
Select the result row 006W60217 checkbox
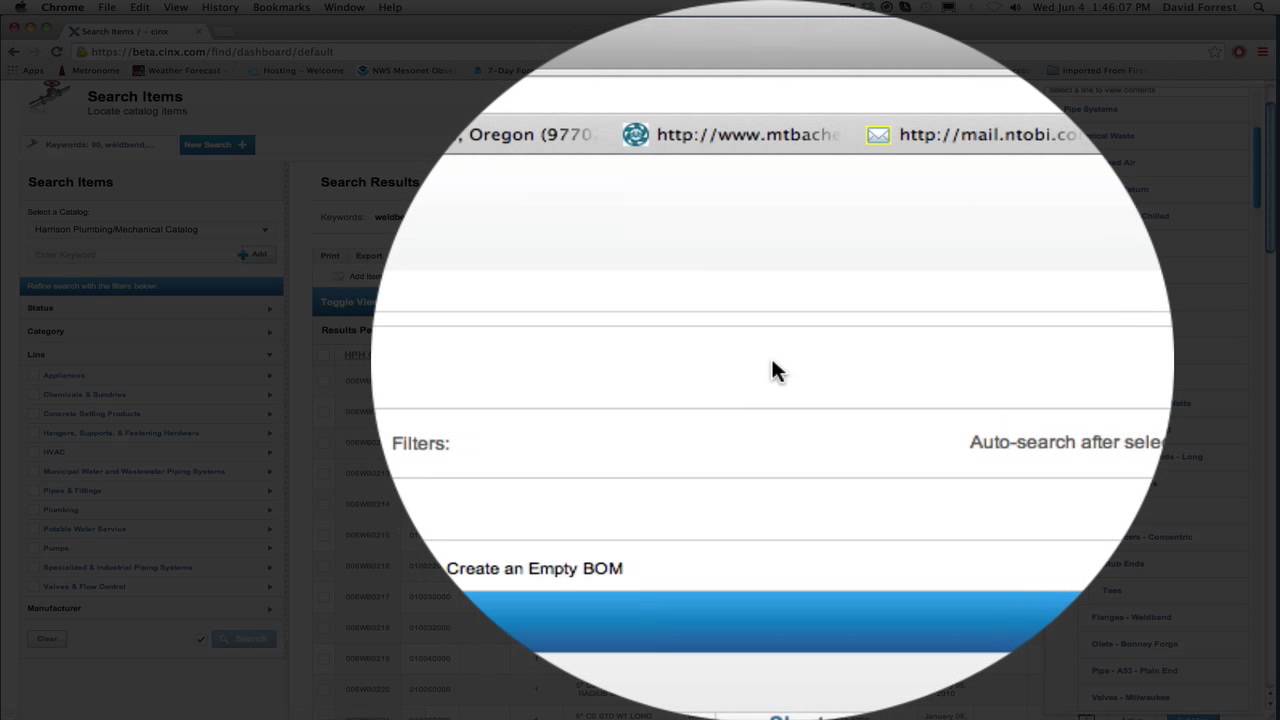pos(323,596)
